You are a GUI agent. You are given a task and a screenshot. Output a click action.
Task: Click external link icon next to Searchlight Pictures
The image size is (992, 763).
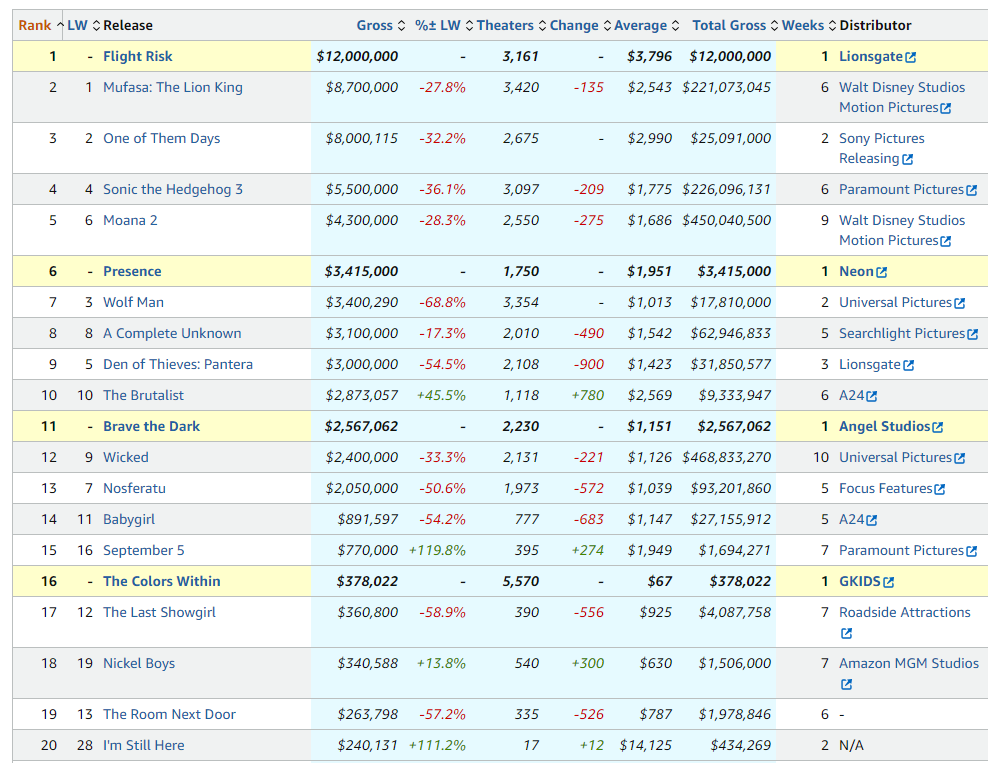(972, 334)
